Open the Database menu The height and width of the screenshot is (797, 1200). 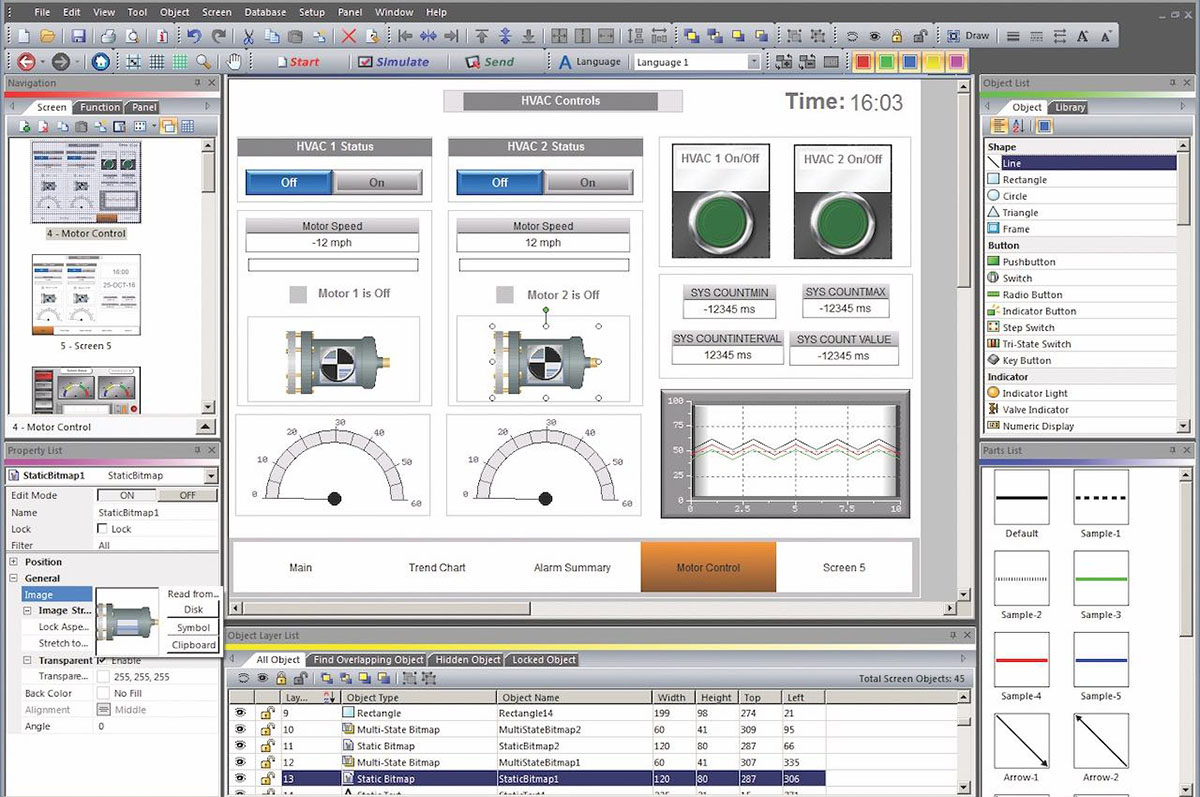(264, 12)
